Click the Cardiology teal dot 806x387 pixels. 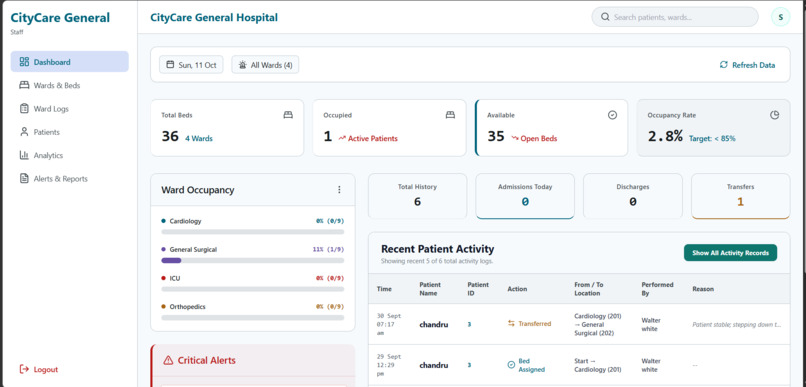pos(163,220)
